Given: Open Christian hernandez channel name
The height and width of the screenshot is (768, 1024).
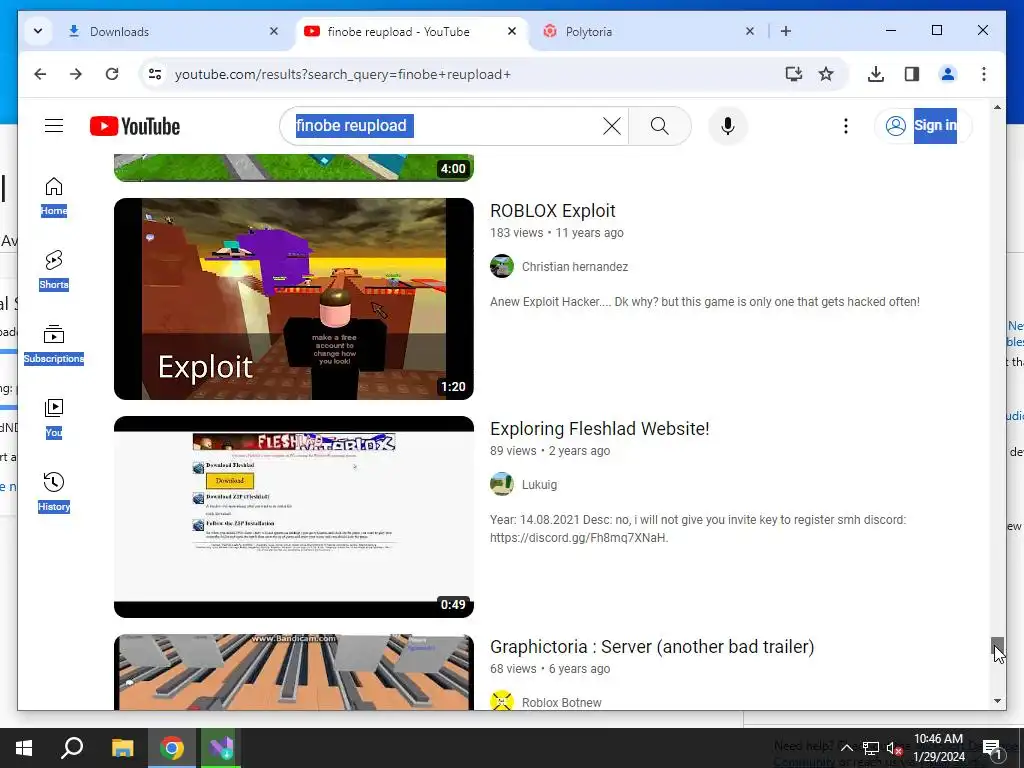Looking at the screenshot, I should (x=575, y=266).
